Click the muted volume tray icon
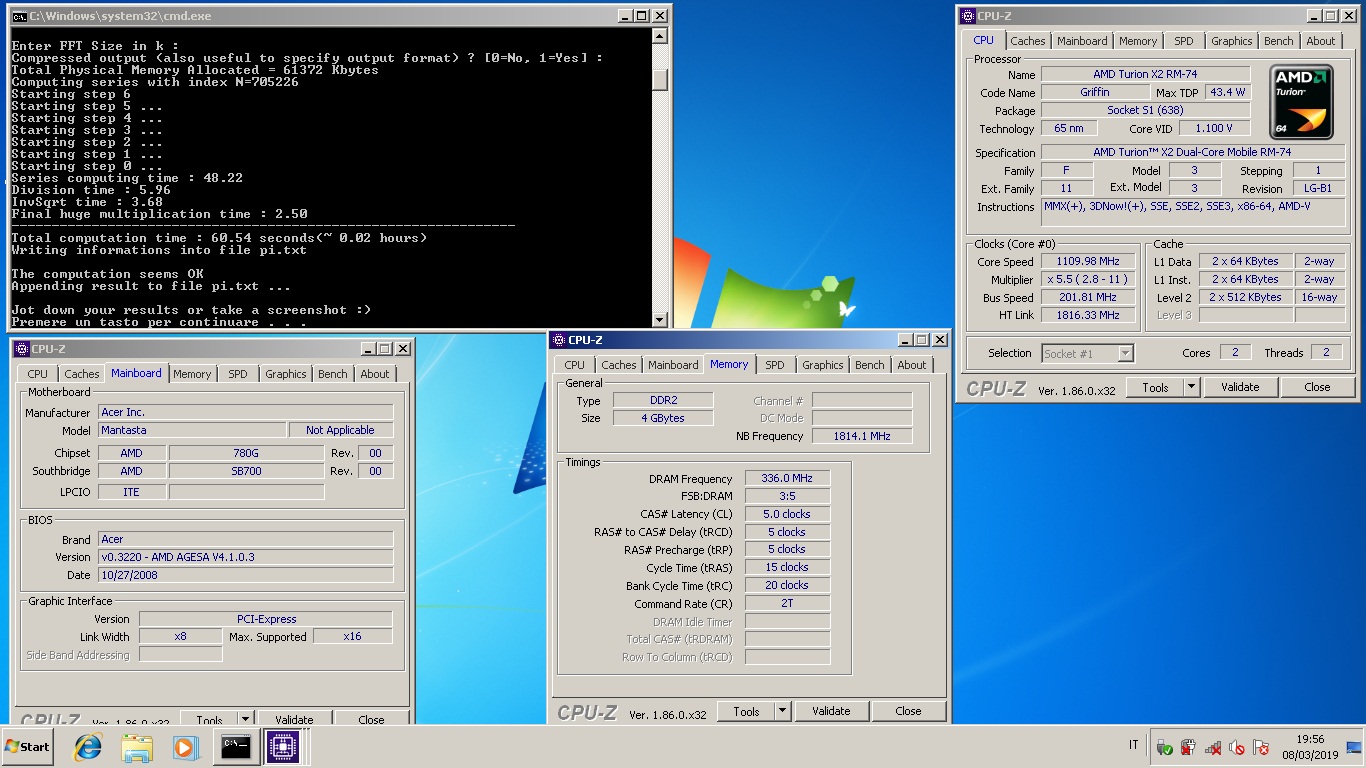This screenshot has height=768, width=1366. point(1237,747)
